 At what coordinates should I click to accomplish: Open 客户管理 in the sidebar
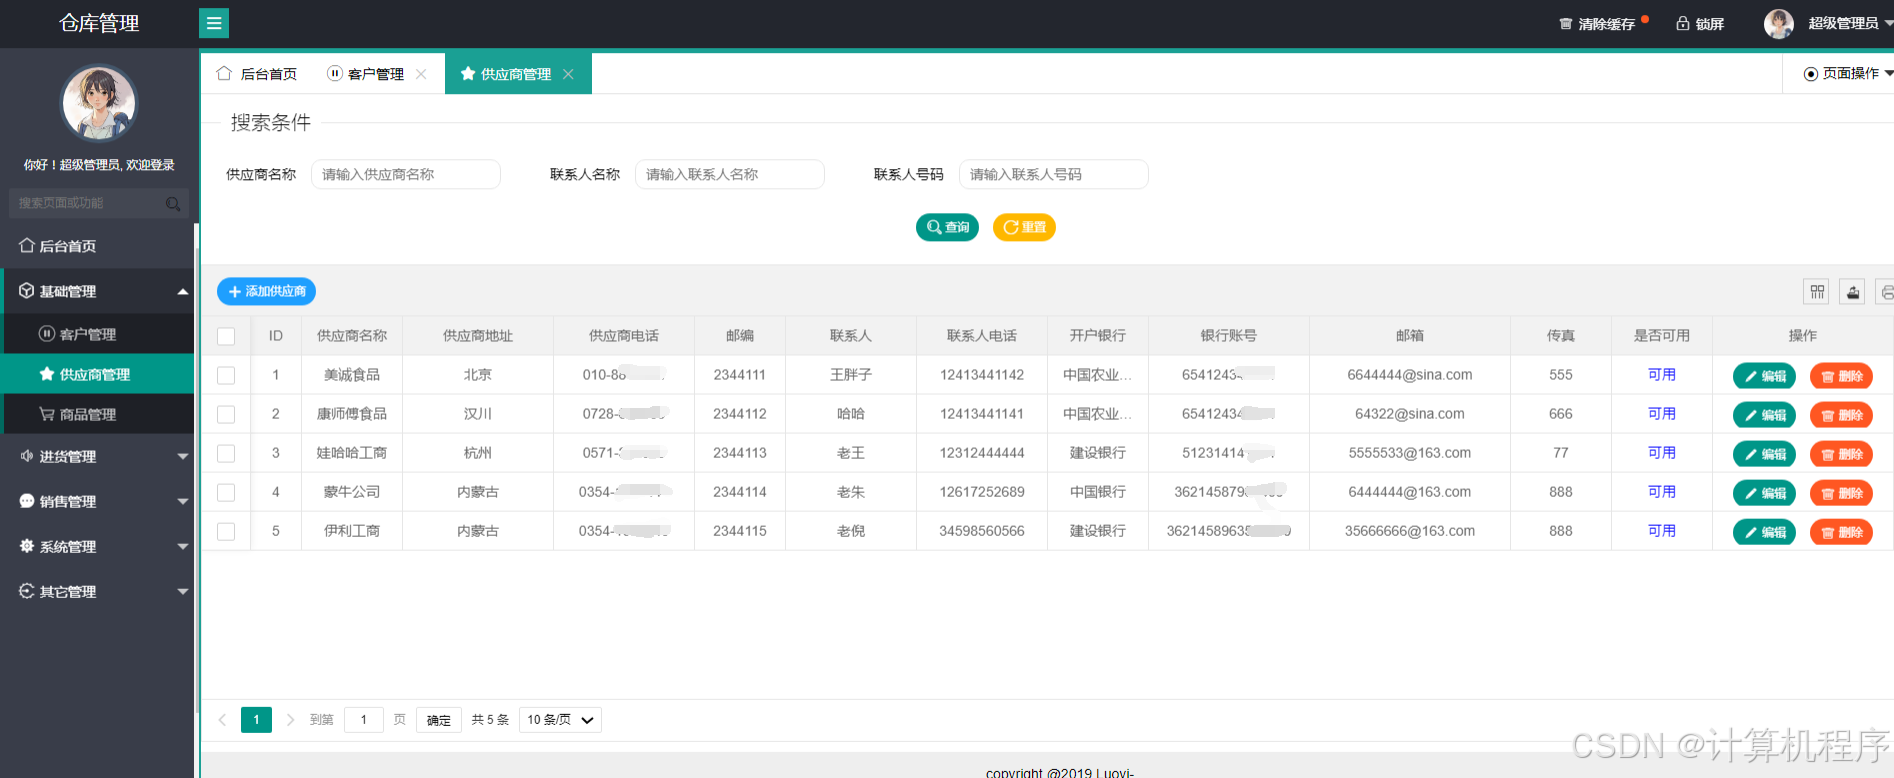coord(99,334)
